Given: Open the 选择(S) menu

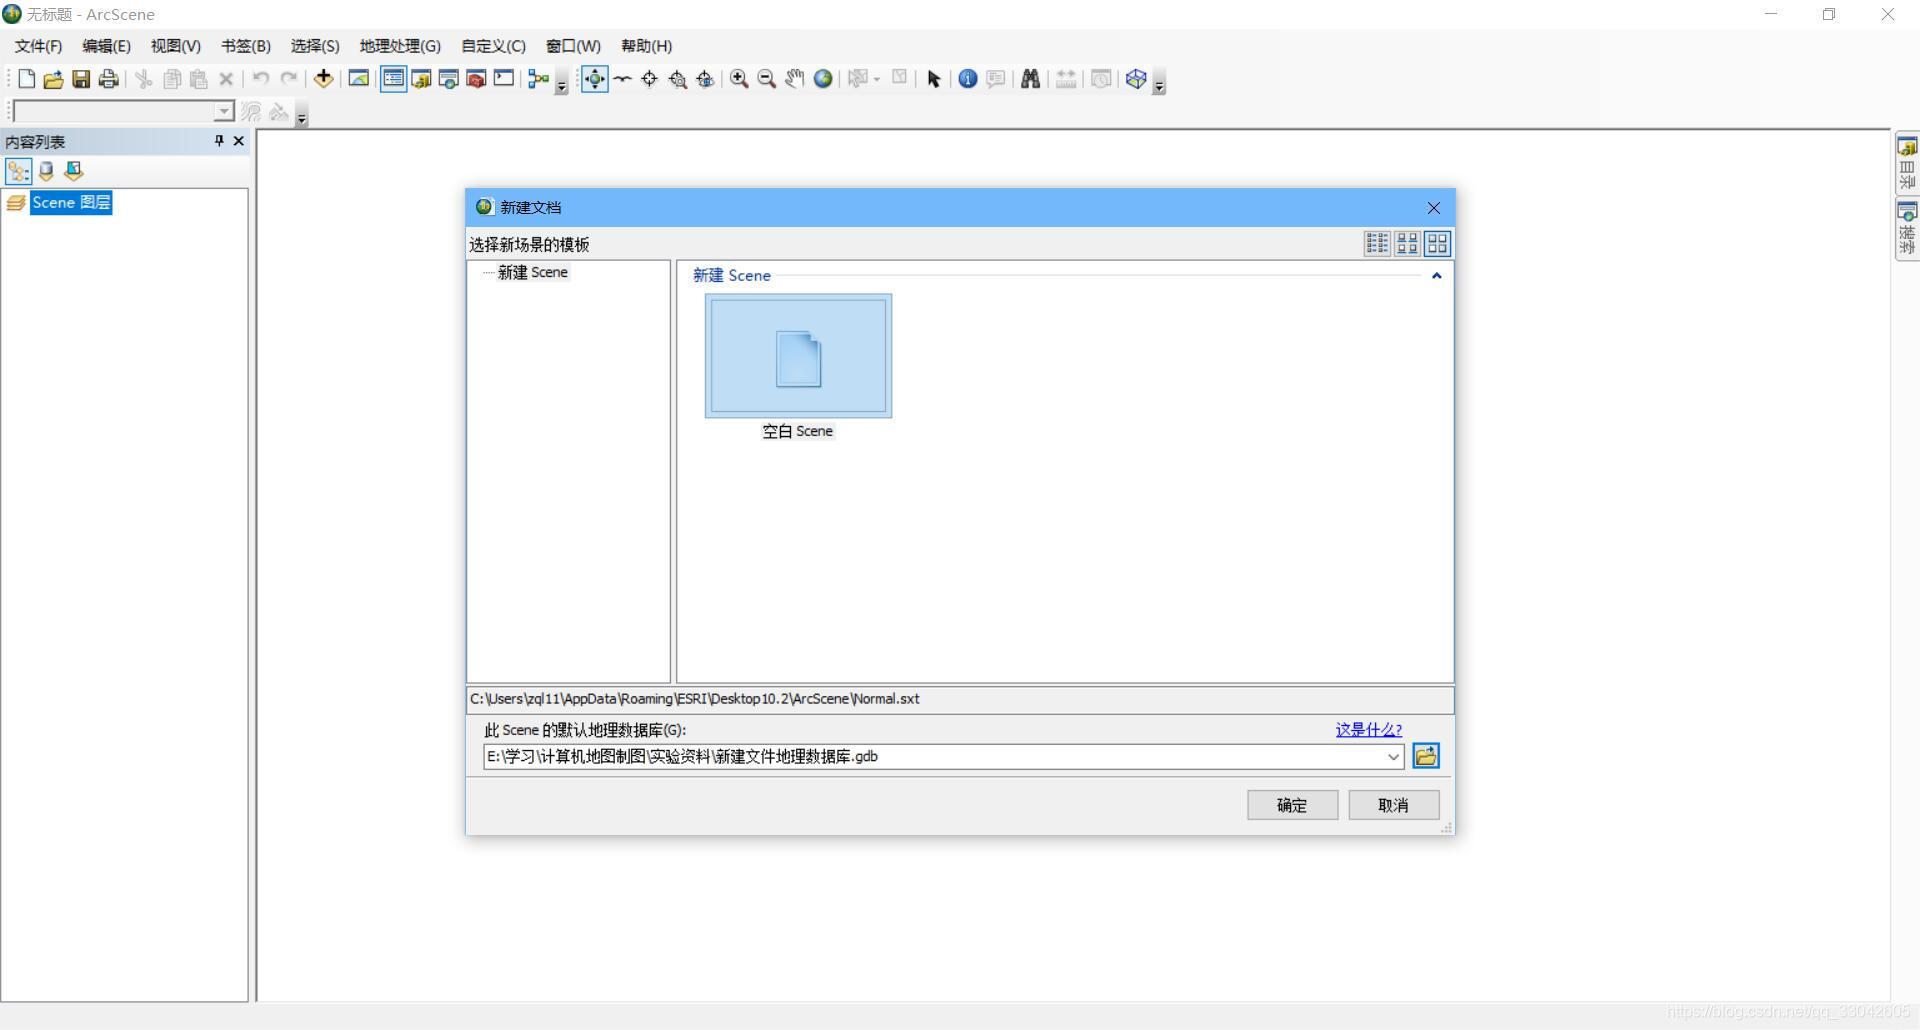Looking at the screenshot, I should (315, 46).
